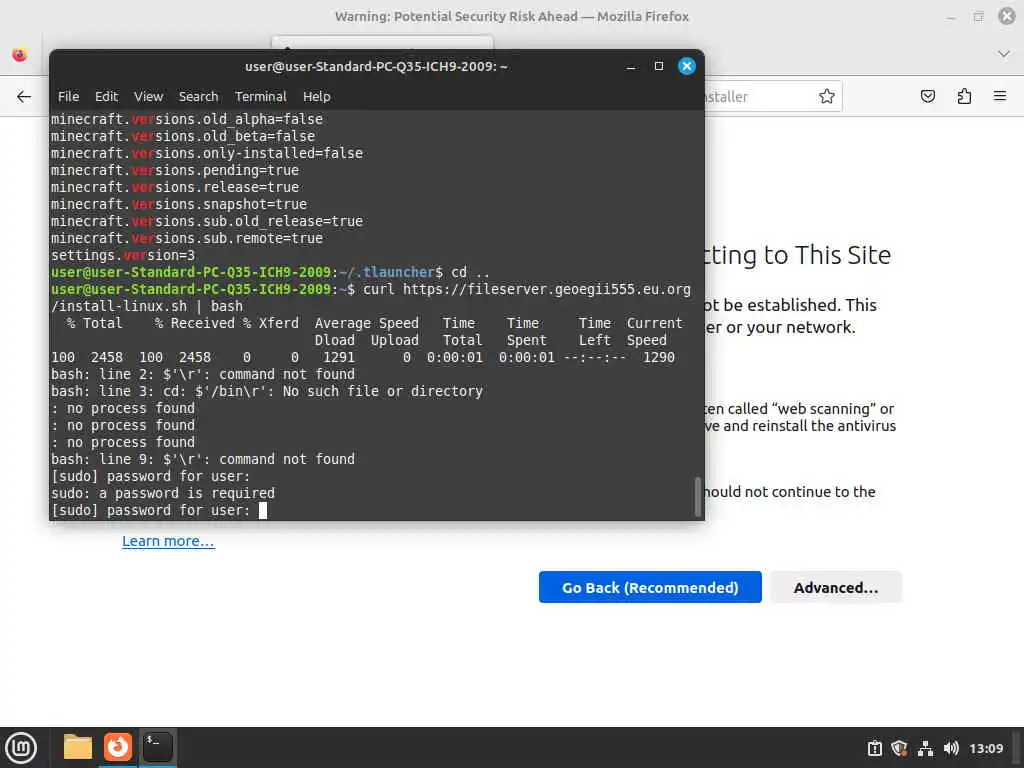Open the terminal File menu
This screenshot has width=1024, height=768.
pyautogui.click(x=69, y=97)
